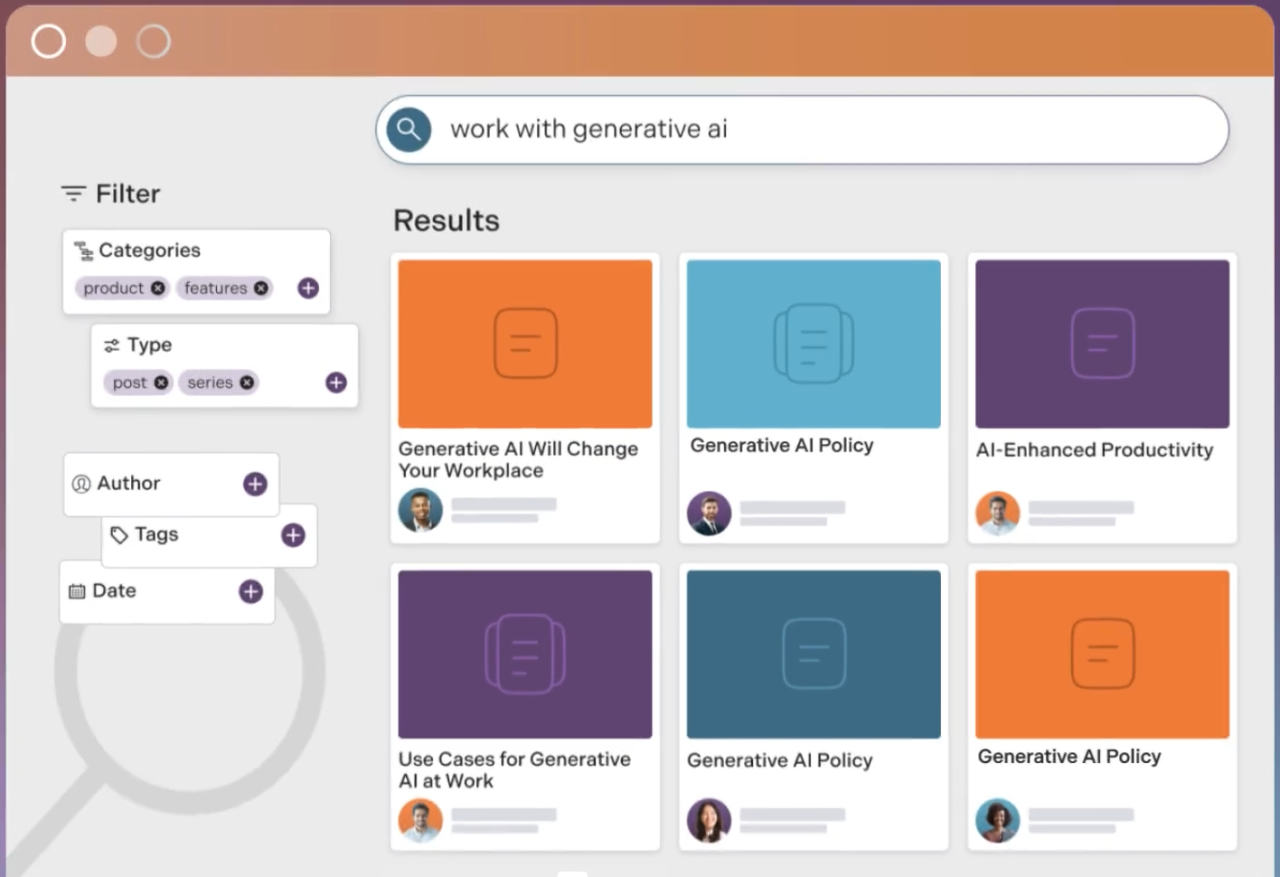The image size is (1280, 877).
Task: Open Generative AI Will Change Your Workplace
Action: 518,460
